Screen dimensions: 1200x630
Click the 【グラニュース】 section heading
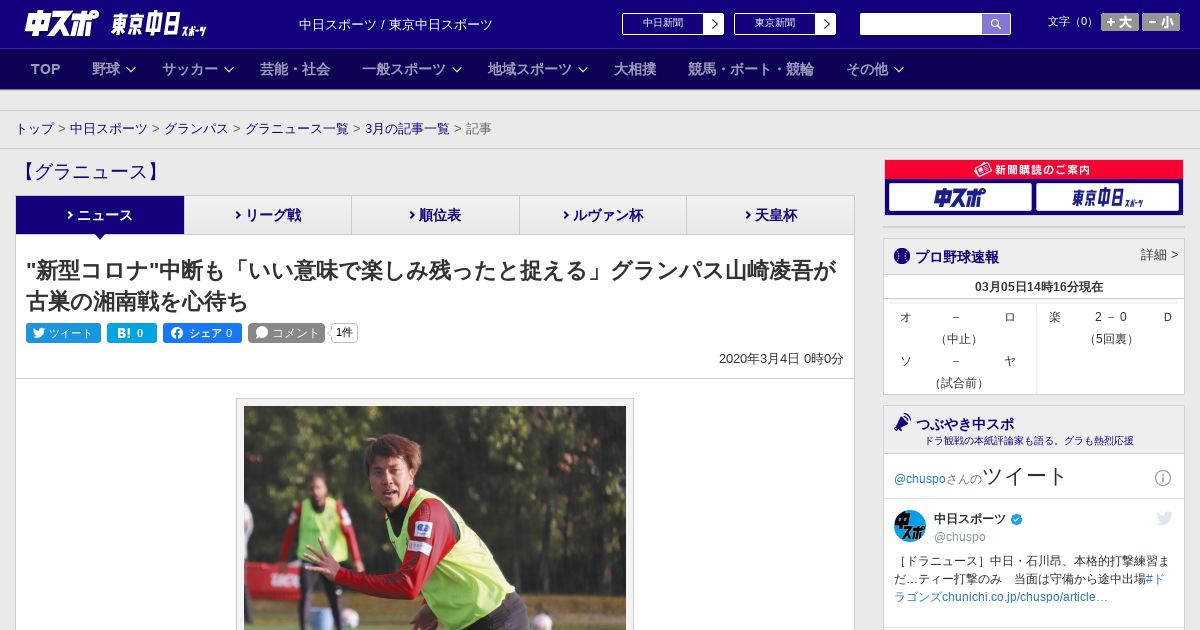click(x=90, y=172)
